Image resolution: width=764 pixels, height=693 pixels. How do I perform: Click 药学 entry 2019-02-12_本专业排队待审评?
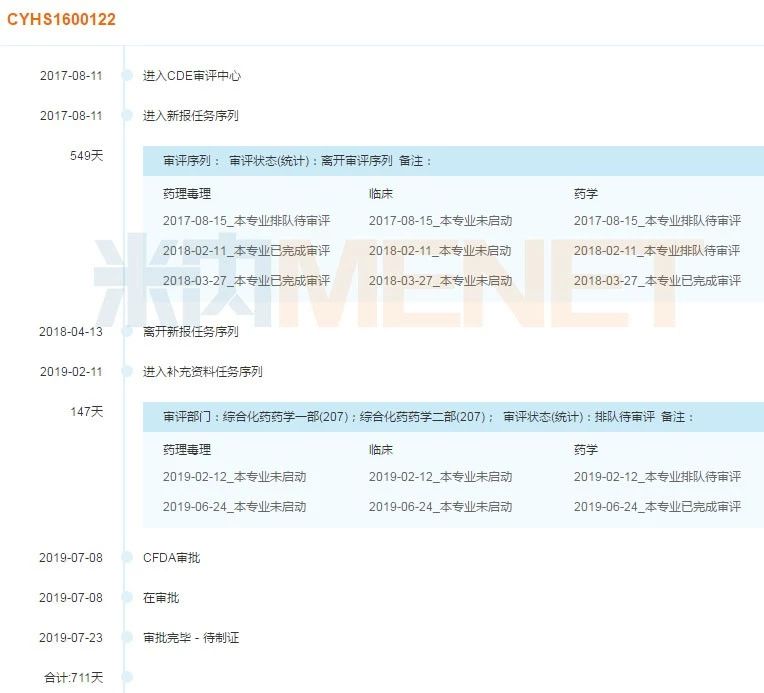click(x=657, y=477)
